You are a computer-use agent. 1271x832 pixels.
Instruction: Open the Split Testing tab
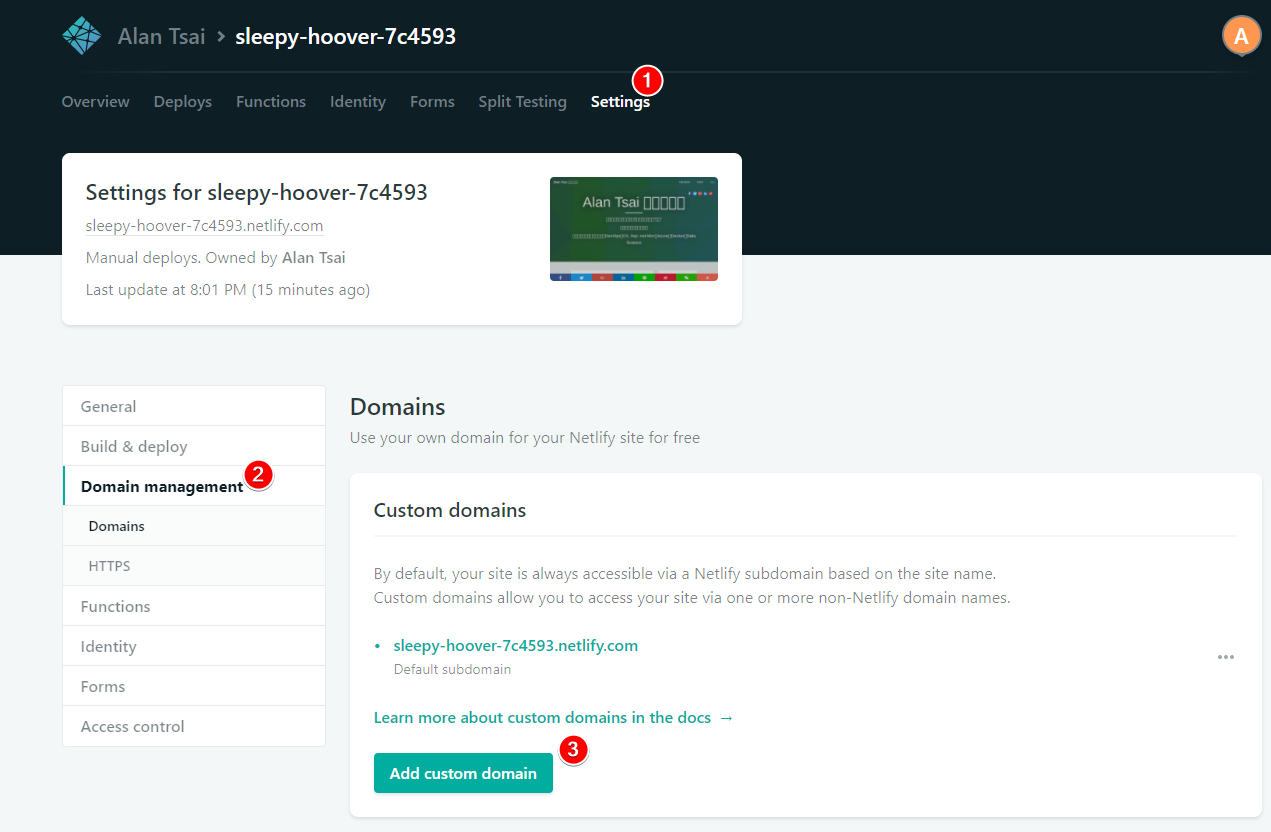coord(522,102)
